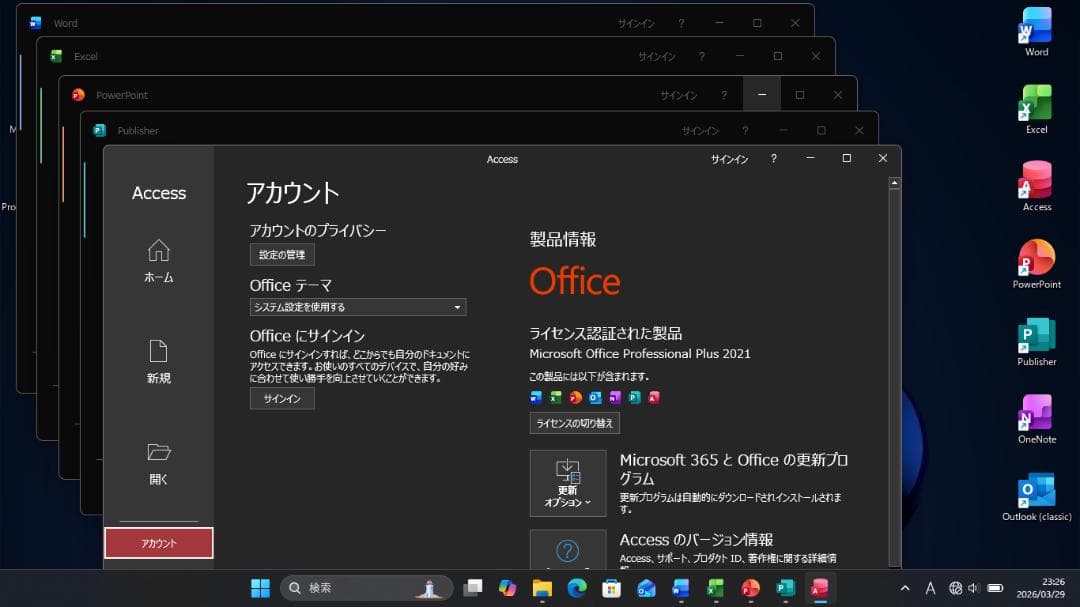1080x607 pixels.
Task: Click the help question mark in Excel window
Action: click(x=702, y=56)
